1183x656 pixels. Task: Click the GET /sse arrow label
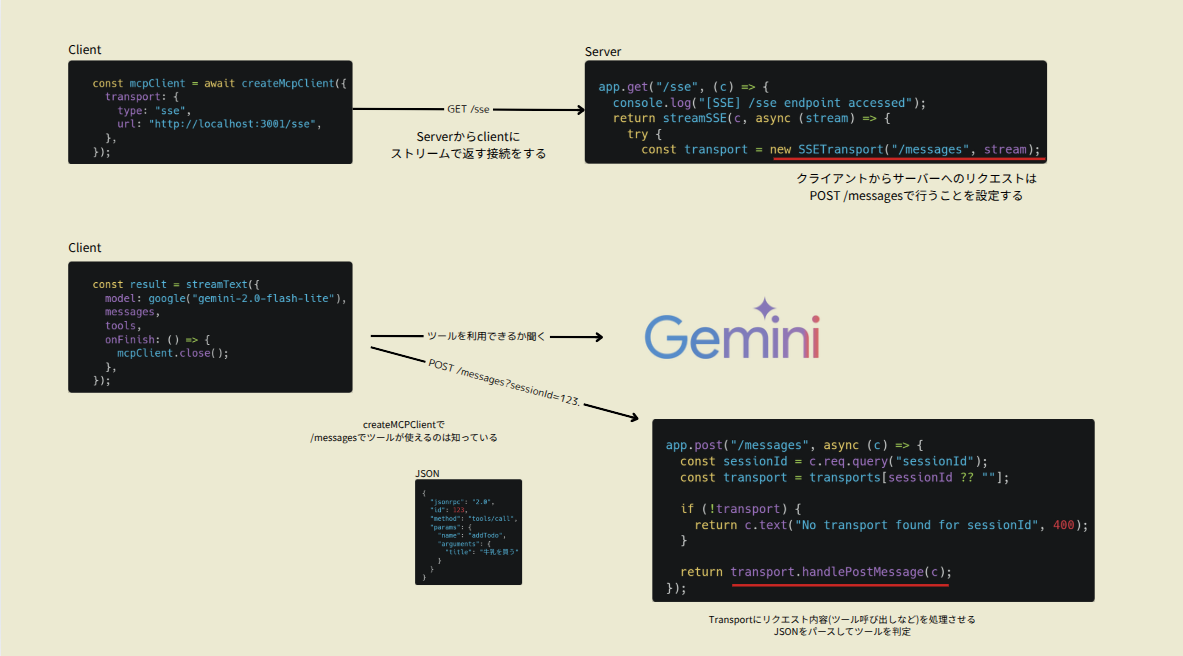(x=468, y=108)
